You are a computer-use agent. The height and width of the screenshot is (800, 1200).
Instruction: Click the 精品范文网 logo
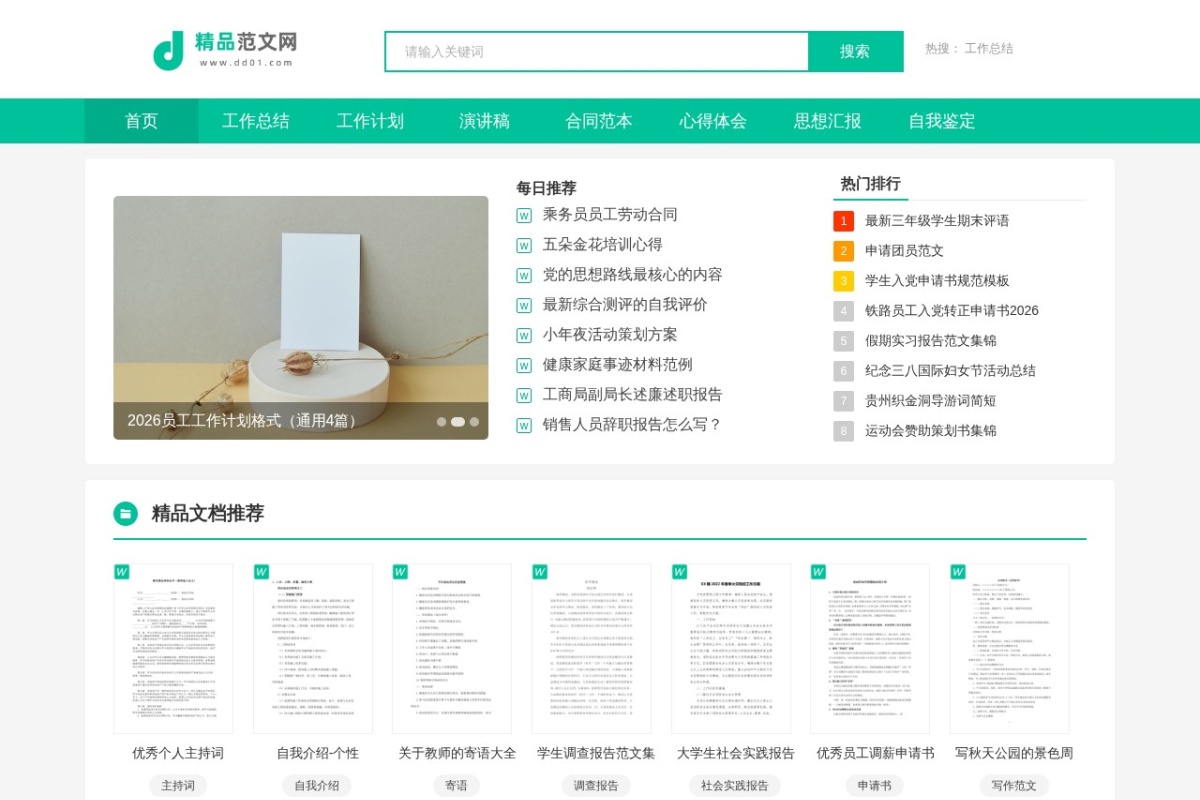(x=225, y=50)
